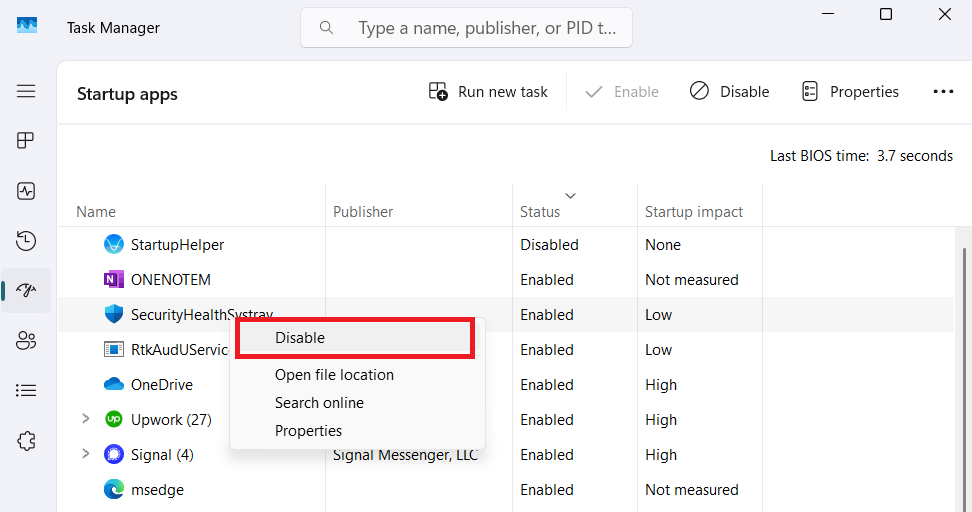Sort by the Status column header

[x=540, y=212]
